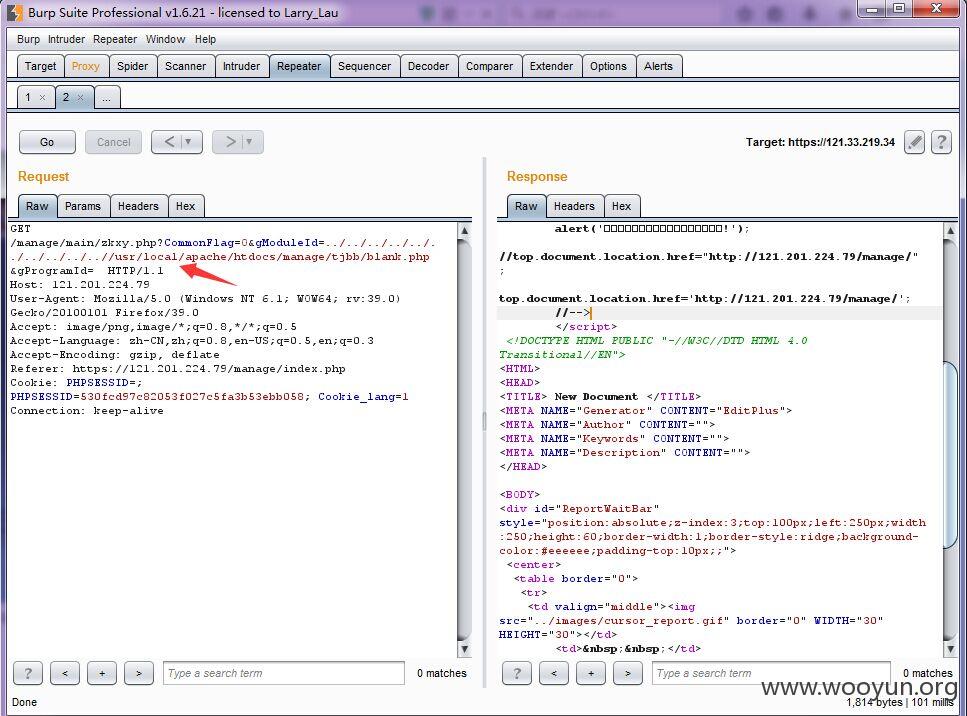Click response search help button
Screen dimensions: 967x716
pyautogui.click(x=517, y=673)
